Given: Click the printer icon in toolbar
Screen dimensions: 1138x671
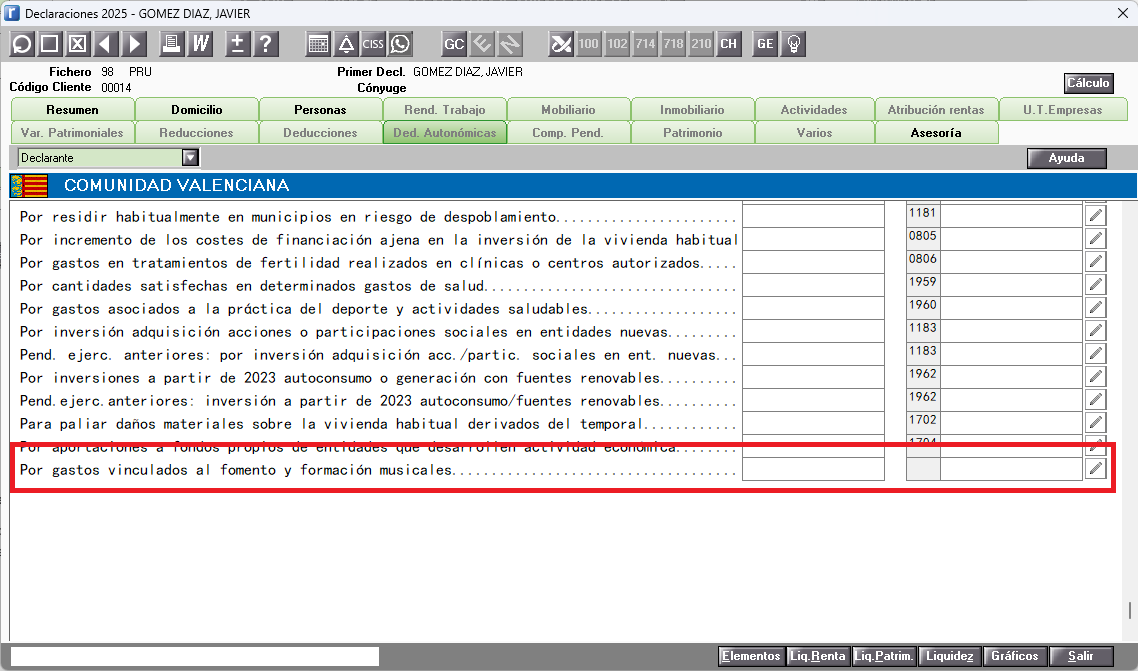Looking at the screenshot, I should (171, 44).
